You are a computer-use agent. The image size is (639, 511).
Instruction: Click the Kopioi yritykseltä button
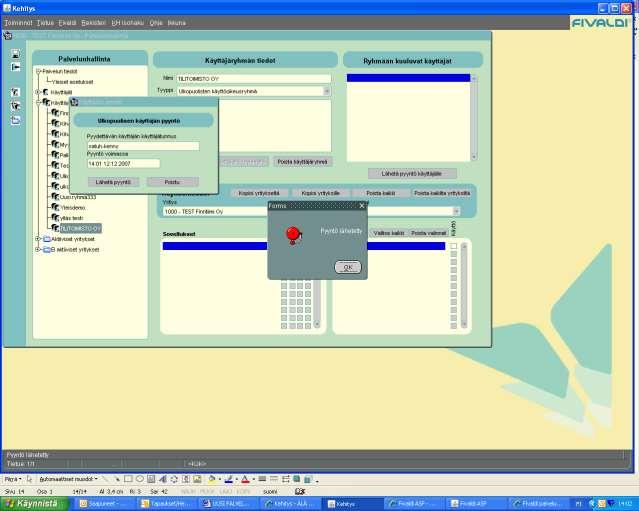tap(259, 193)
